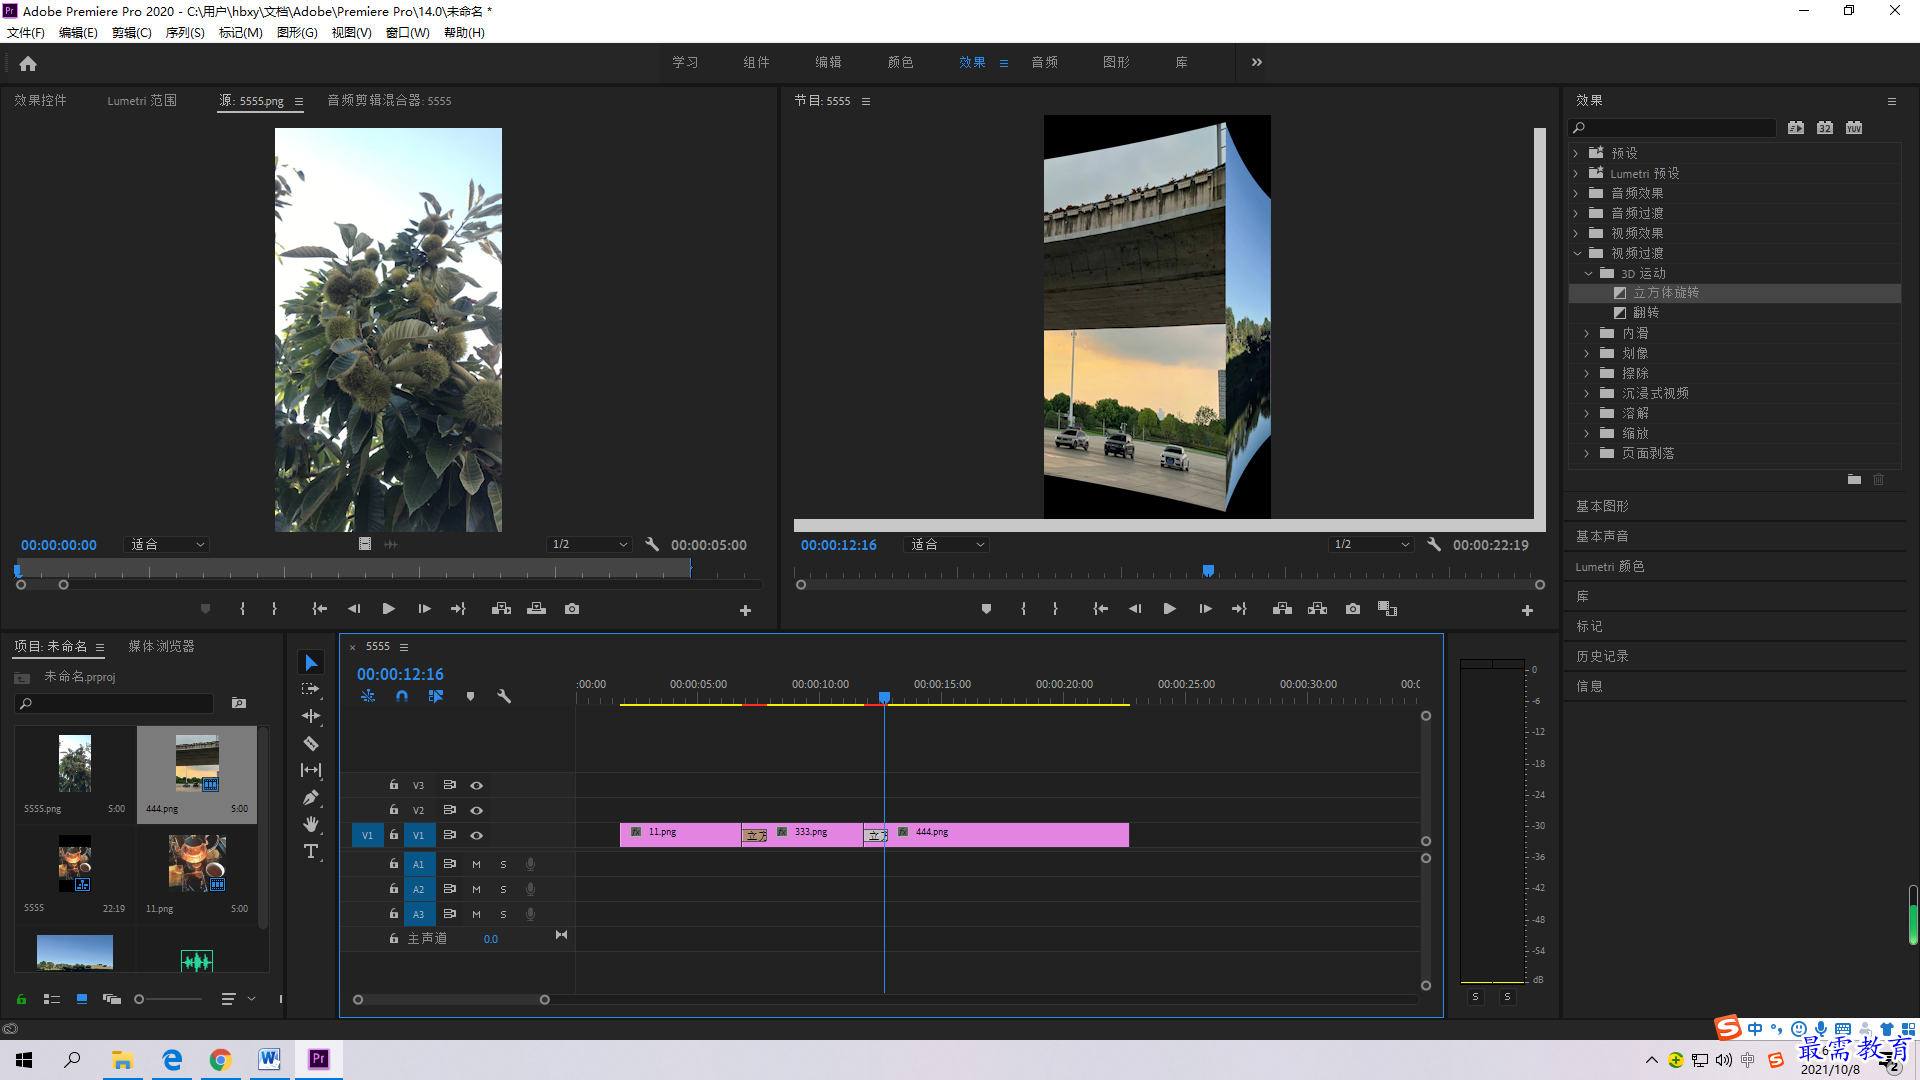Create new custom bin in Effects panel
1920x1080 pixels.
pyautogui.click(x=1854, y=480)
